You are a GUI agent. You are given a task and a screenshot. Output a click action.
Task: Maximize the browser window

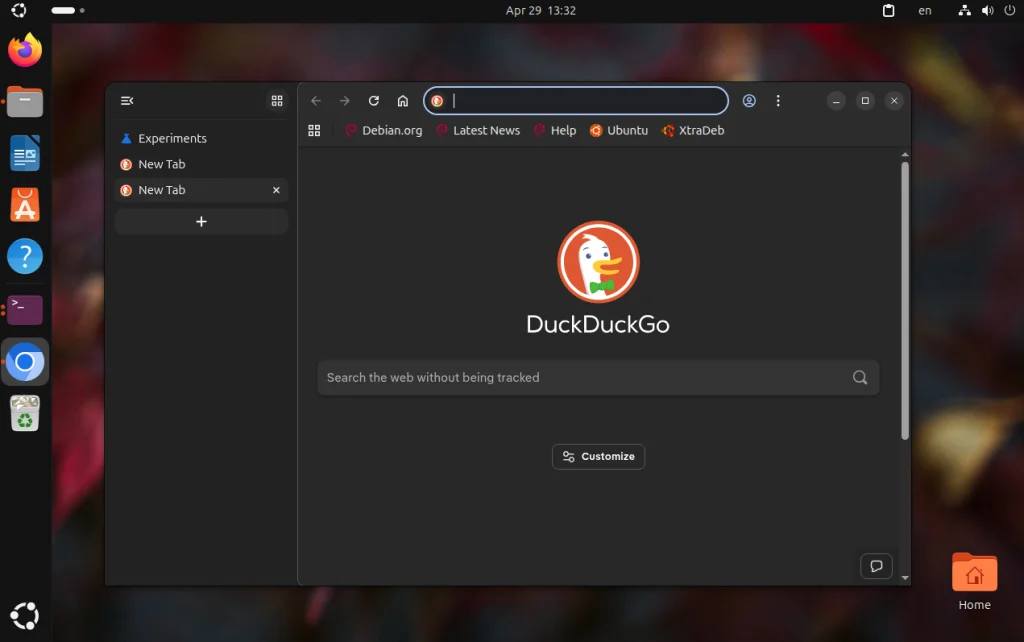pyautogui.click(x=865, y=101)
